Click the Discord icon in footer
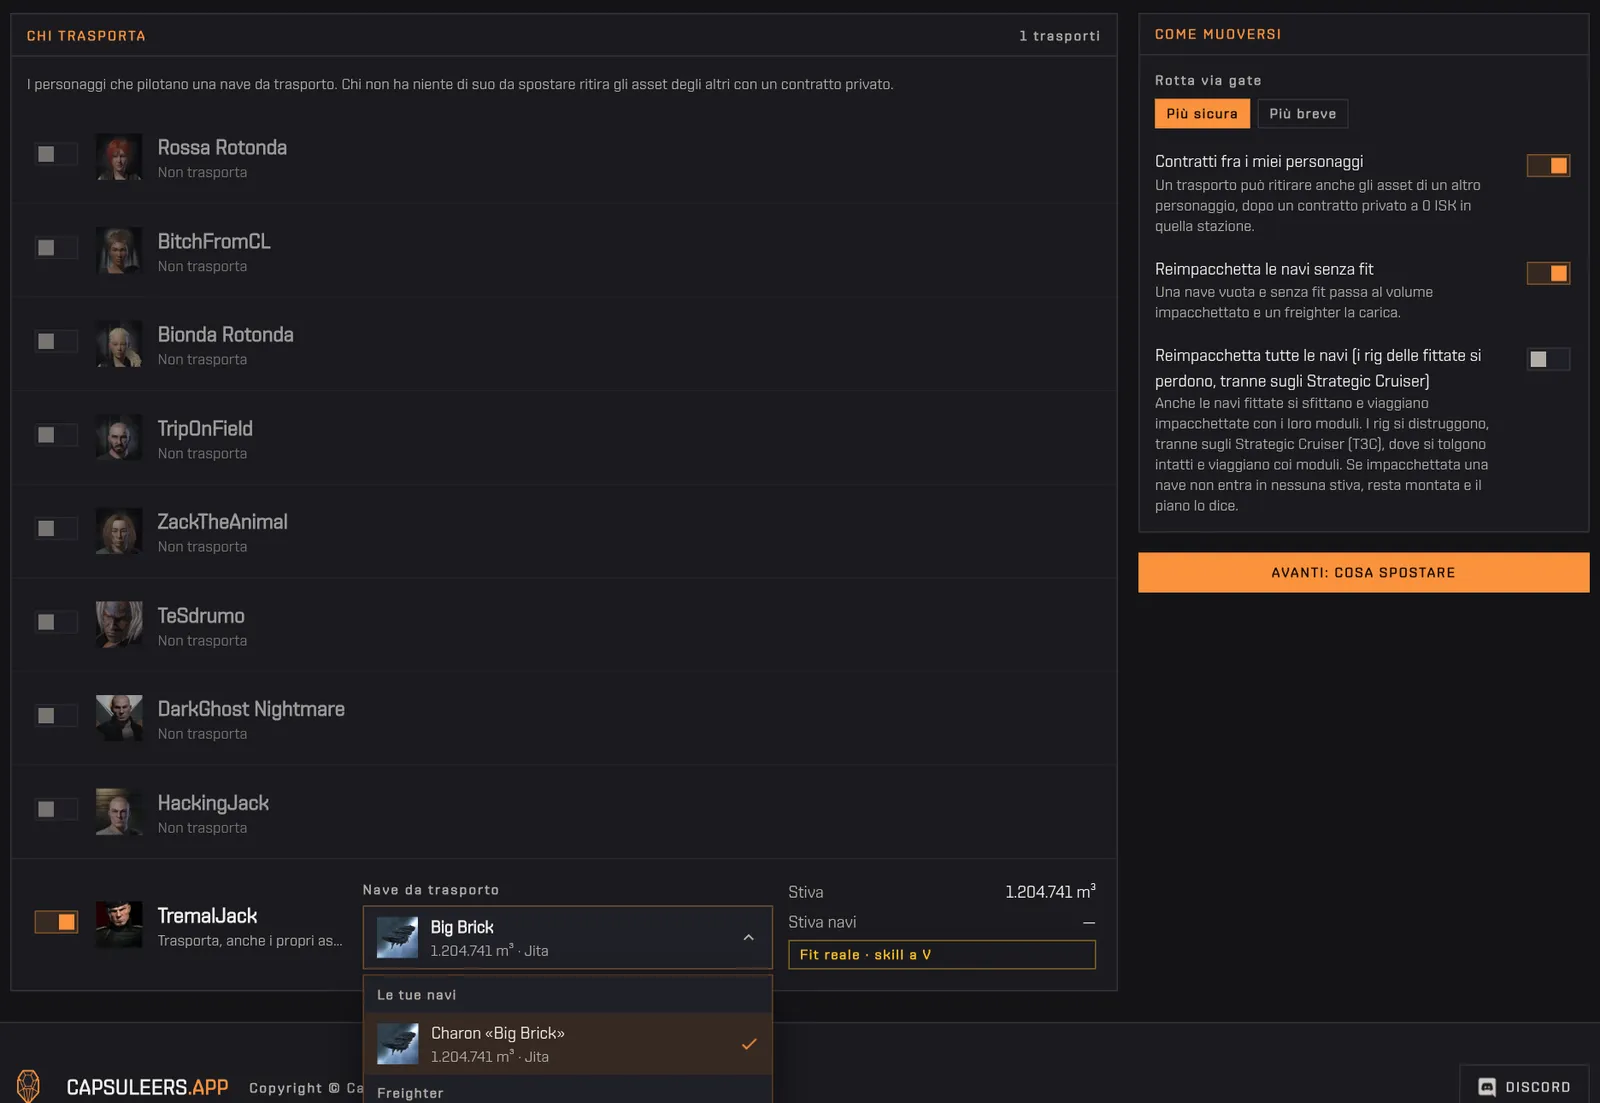 click(x=1487, y=1087)
